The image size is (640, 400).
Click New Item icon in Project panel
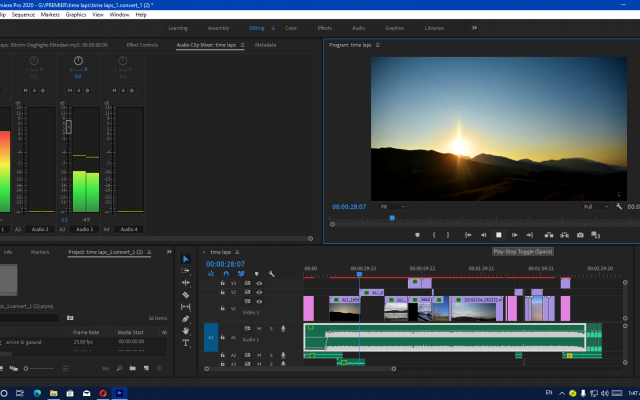click(x=146, y=368)
